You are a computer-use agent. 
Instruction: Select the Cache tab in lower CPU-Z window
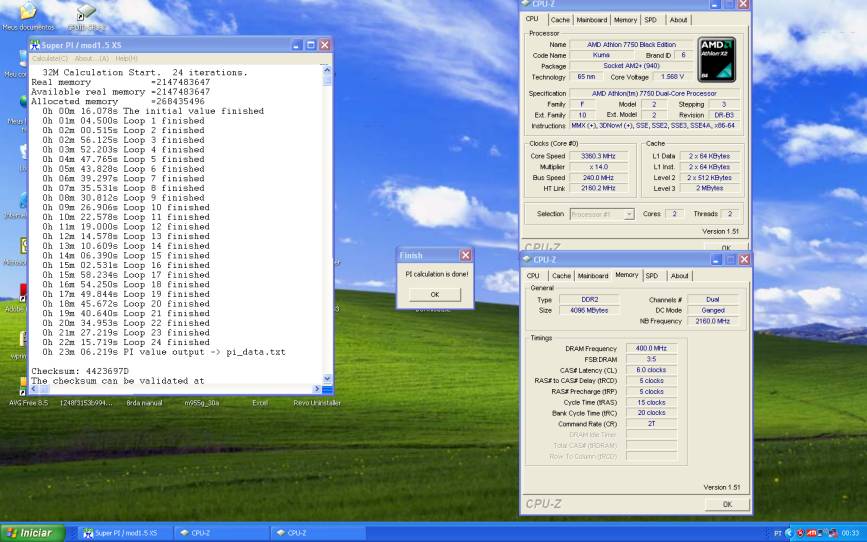click(x=561, y=275)
